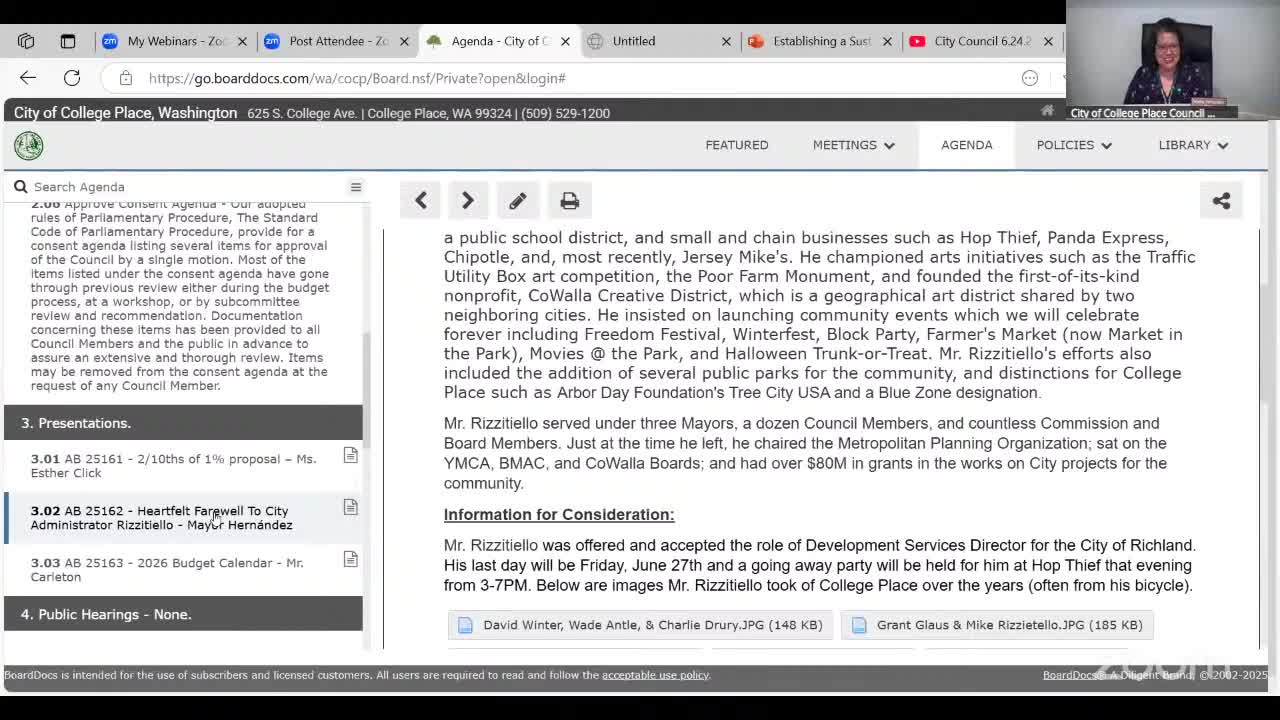Click the search magnifier icon

pyautogui.click(x=20, y=187)
